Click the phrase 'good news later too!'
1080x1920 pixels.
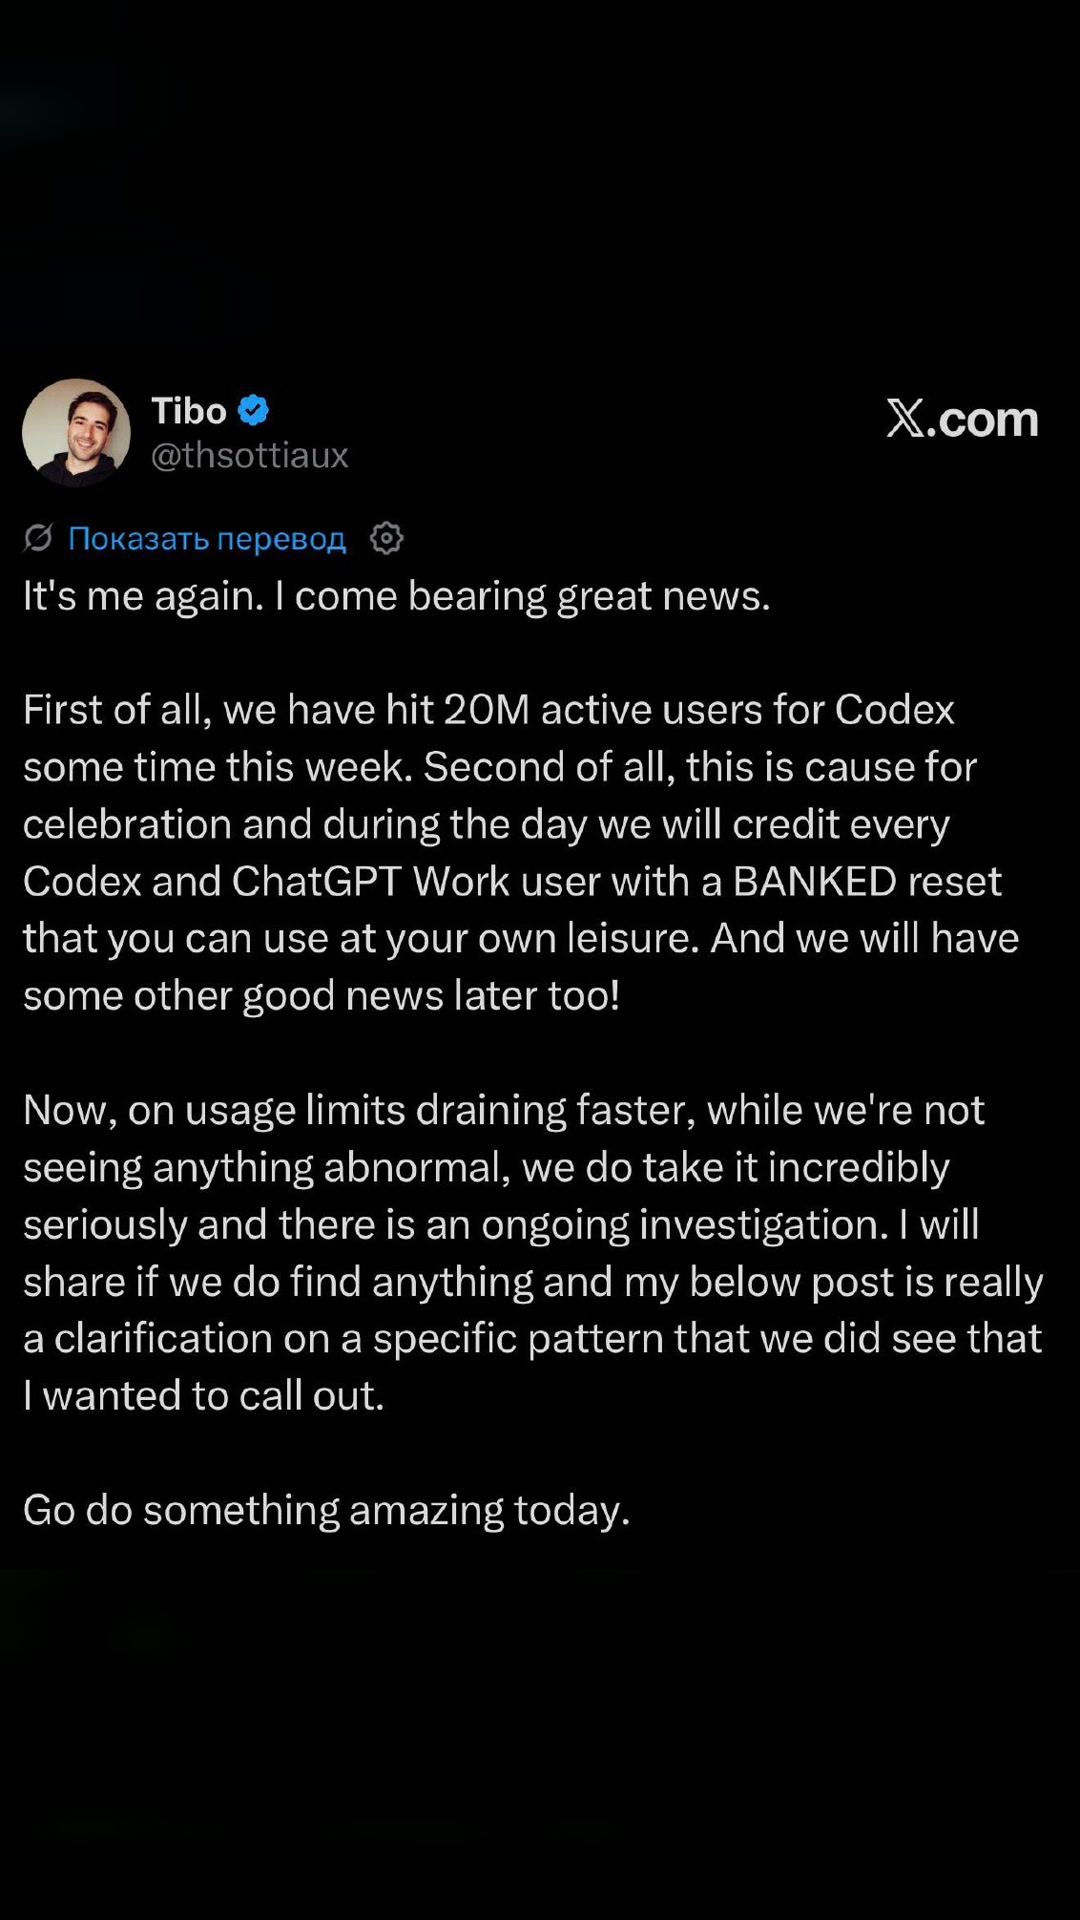(x=431, y=996)
